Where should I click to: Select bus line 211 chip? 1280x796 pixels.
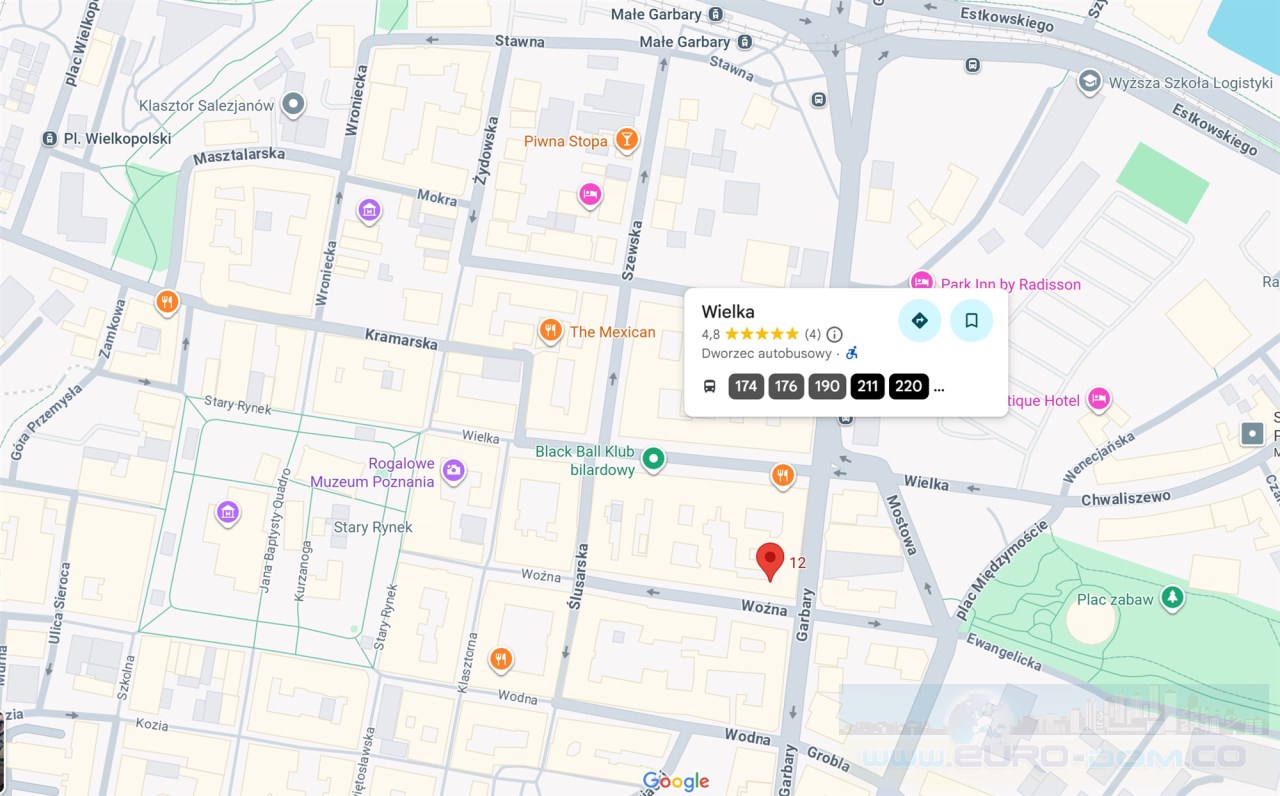point(868,387)
